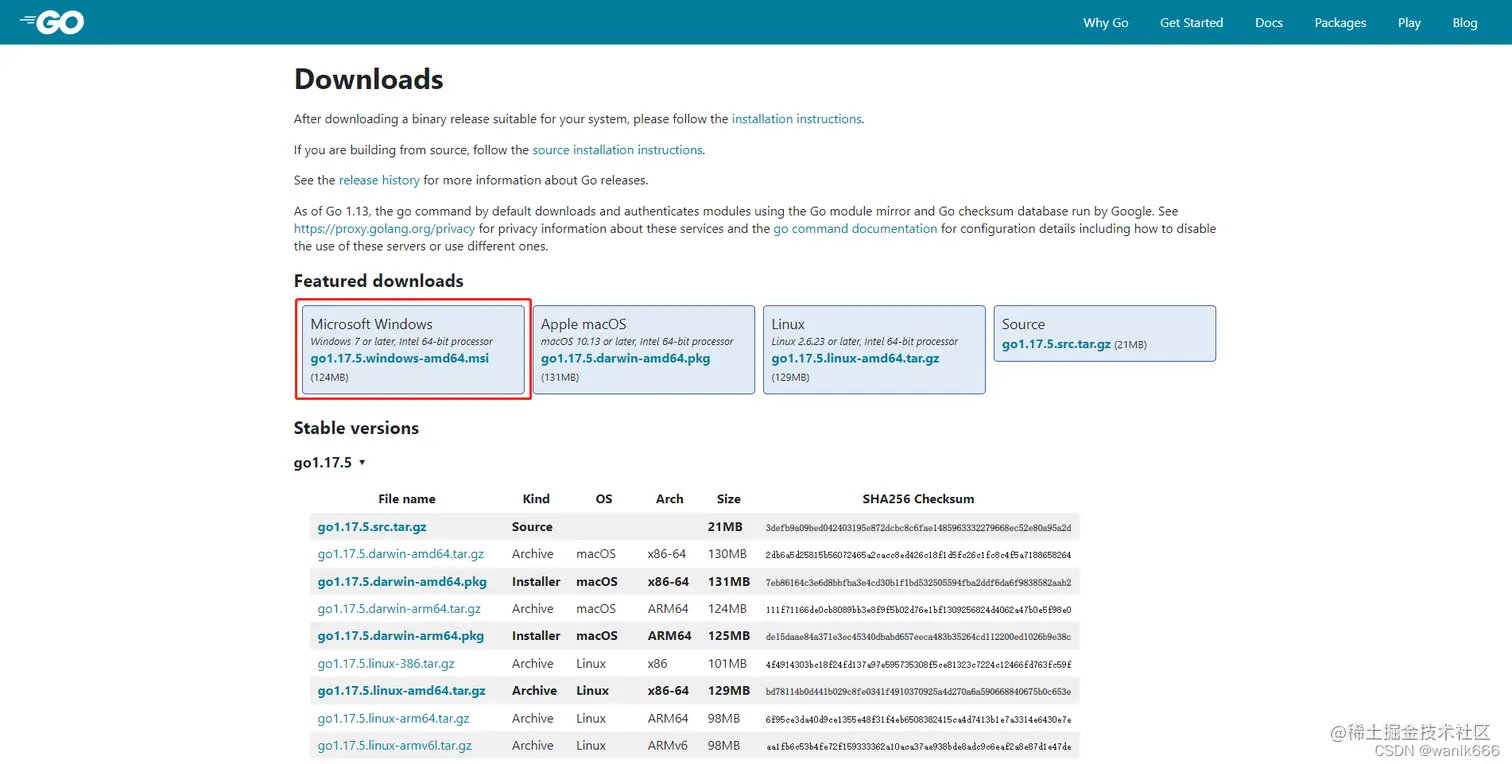Click go1.17.5.darwin-arm64.pkg in the table
Screen dimensions: 1512x764
point(401,636)
